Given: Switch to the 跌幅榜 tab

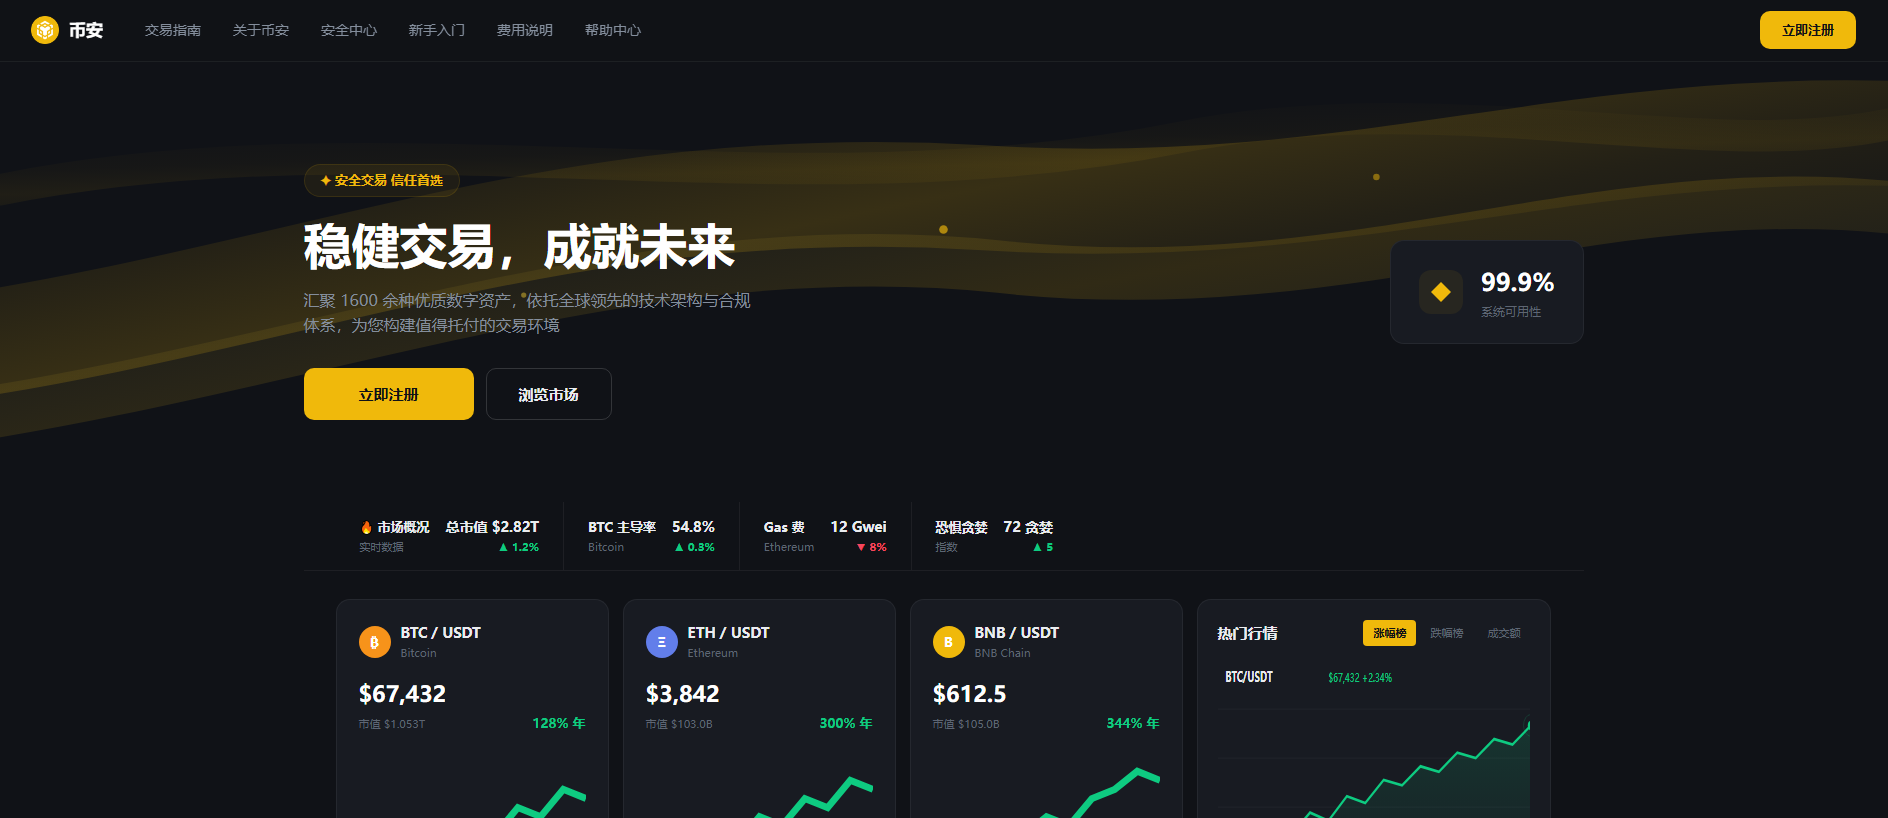Looking at the screenshot, I should click(x=1446, y=633).
